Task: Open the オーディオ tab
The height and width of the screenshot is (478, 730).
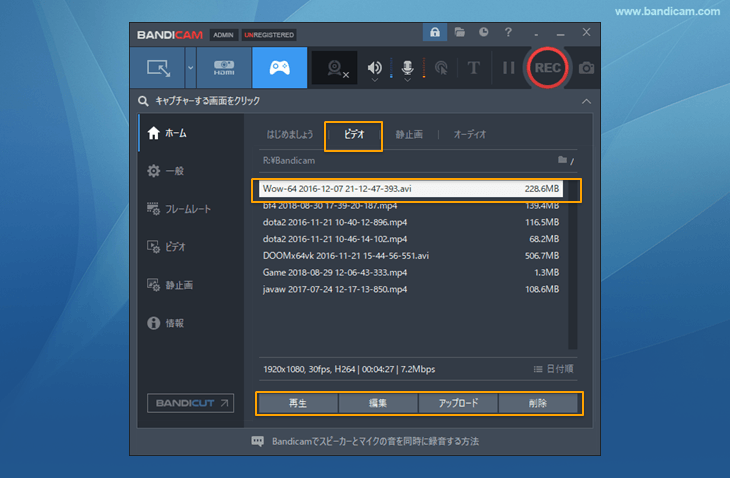Action: click(469, 134)
